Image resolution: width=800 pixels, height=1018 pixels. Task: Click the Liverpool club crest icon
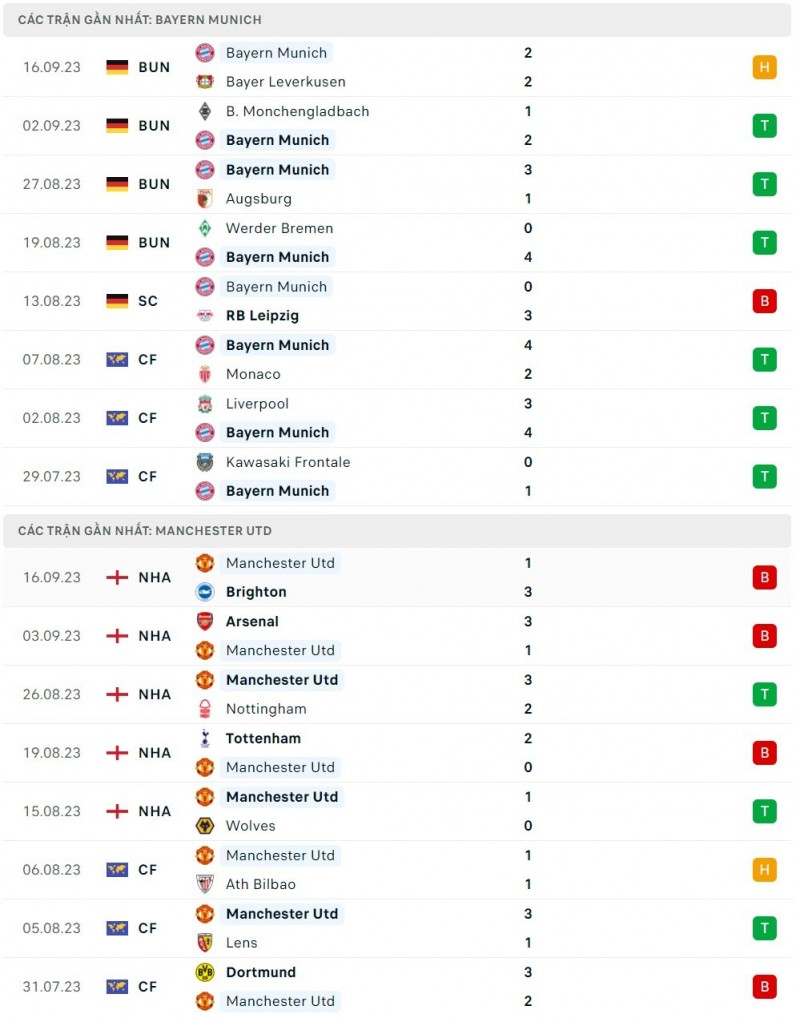coord(205,404)
